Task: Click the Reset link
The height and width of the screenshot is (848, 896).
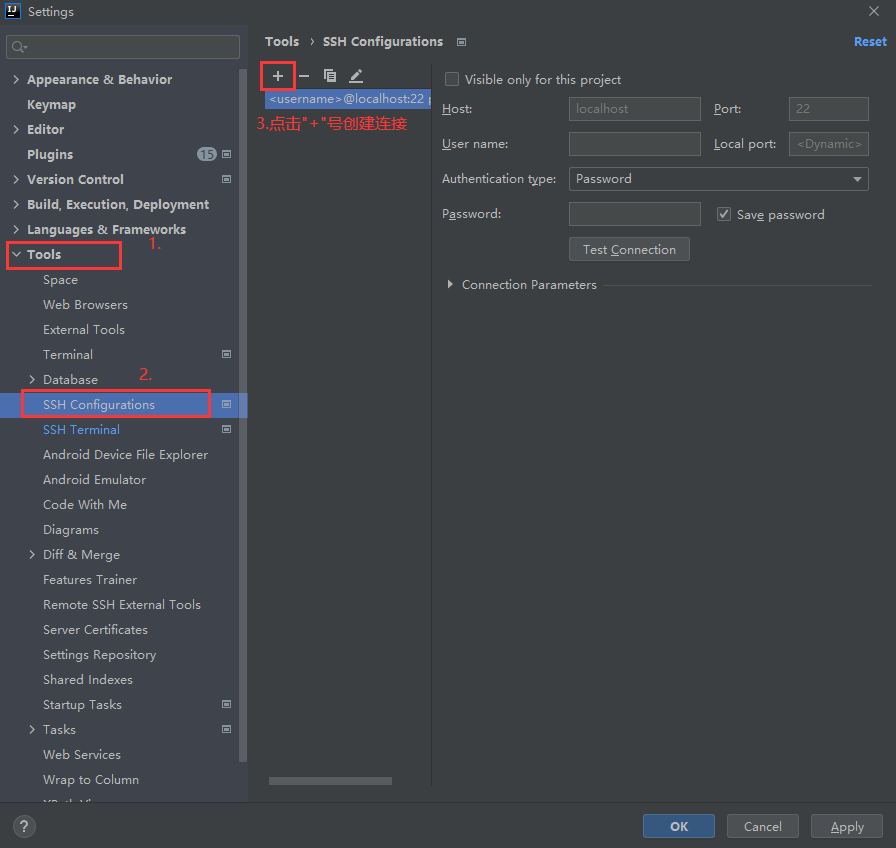Action: click(870, 42)
